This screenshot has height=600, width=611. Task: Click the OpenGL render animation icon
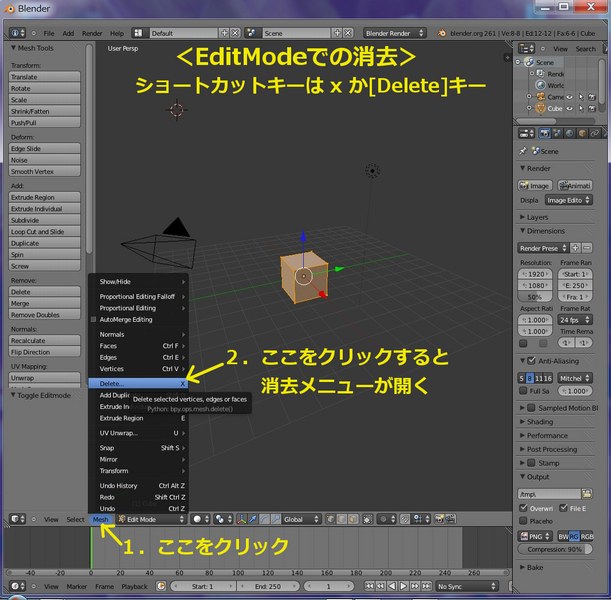[x=451, y=519]
